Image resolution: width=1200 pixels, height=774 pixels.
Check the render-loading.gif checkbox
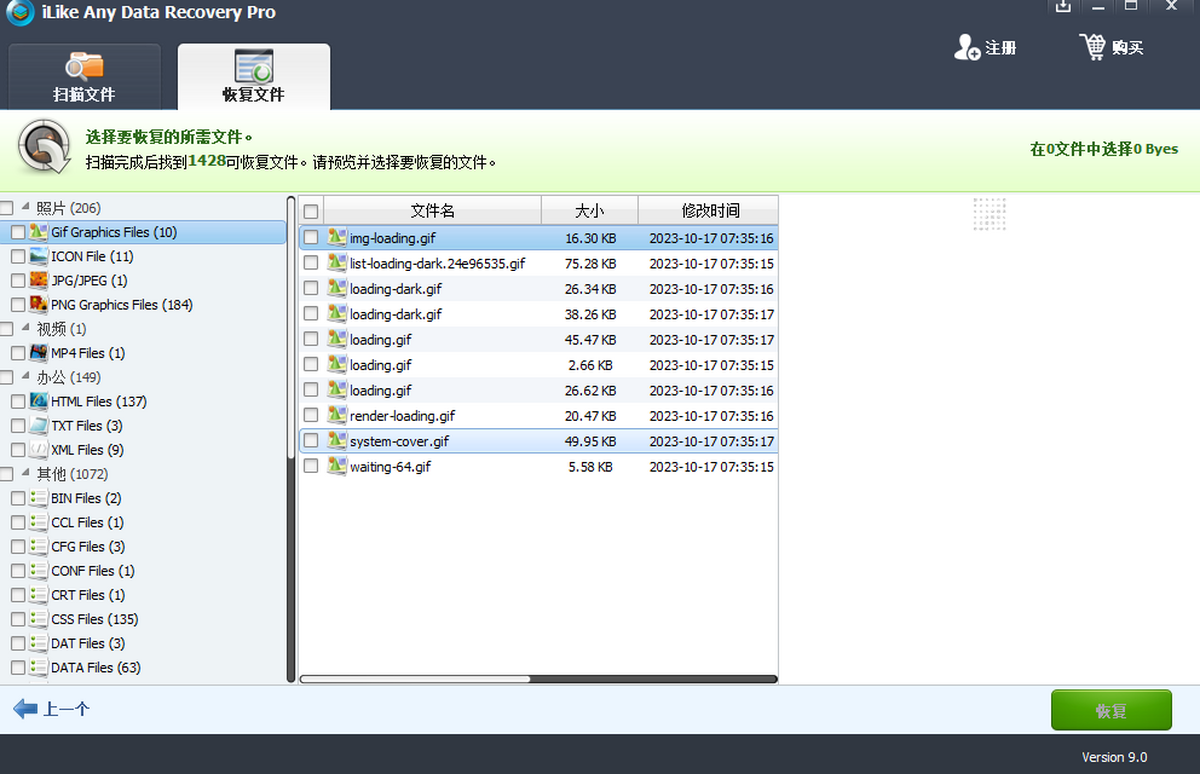click(x=311, y=415)
